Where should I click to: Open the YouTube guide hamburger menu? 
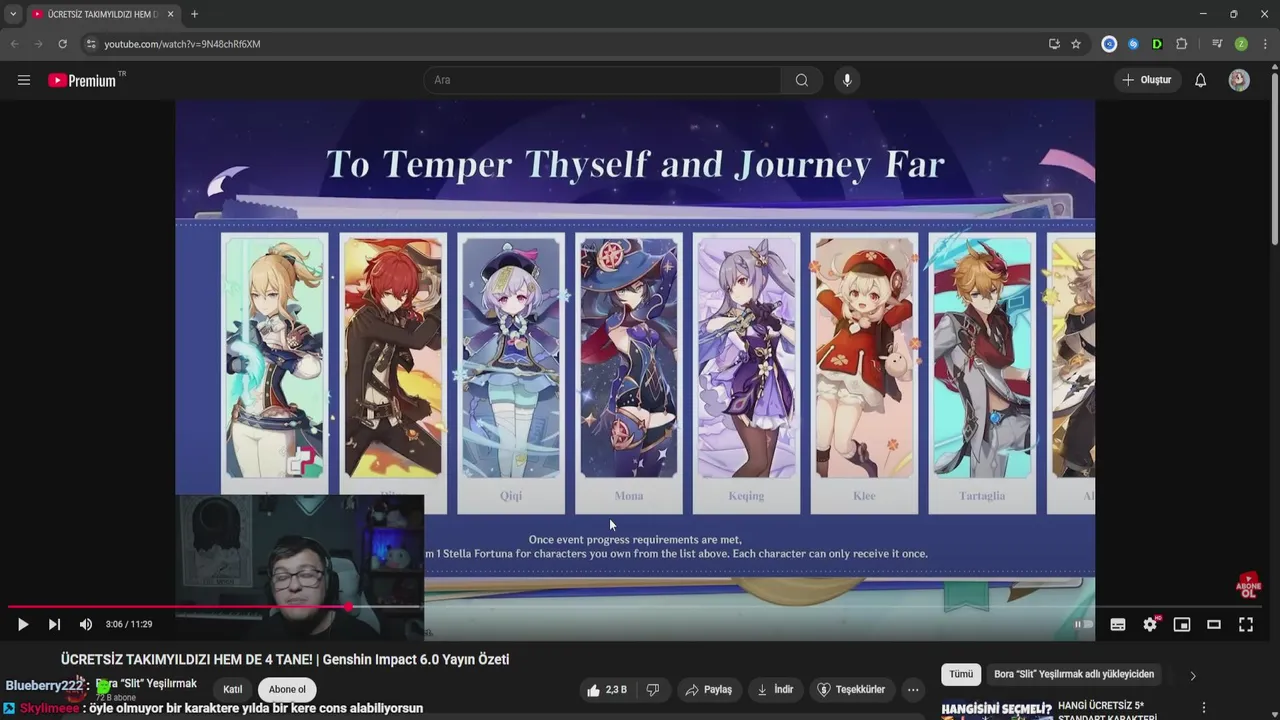click(x=24, y=80)
